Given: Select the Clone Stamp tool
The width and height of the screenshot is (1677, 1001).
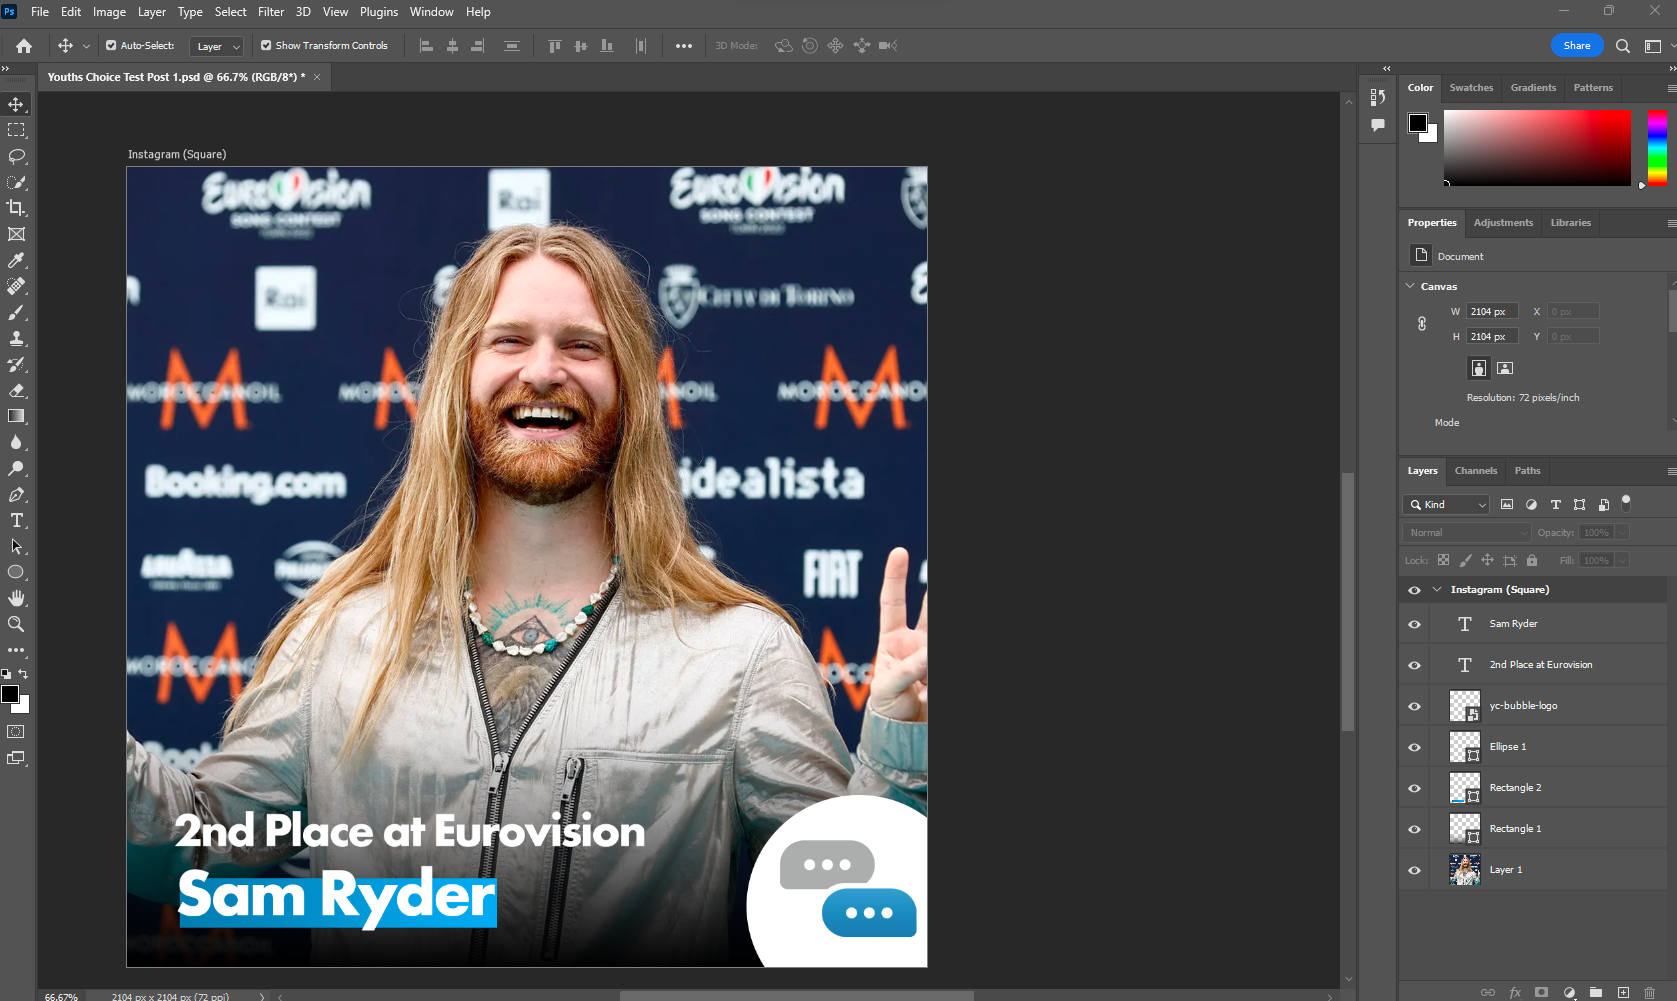Looking at the screenshot, I should [x=16, y=338].
